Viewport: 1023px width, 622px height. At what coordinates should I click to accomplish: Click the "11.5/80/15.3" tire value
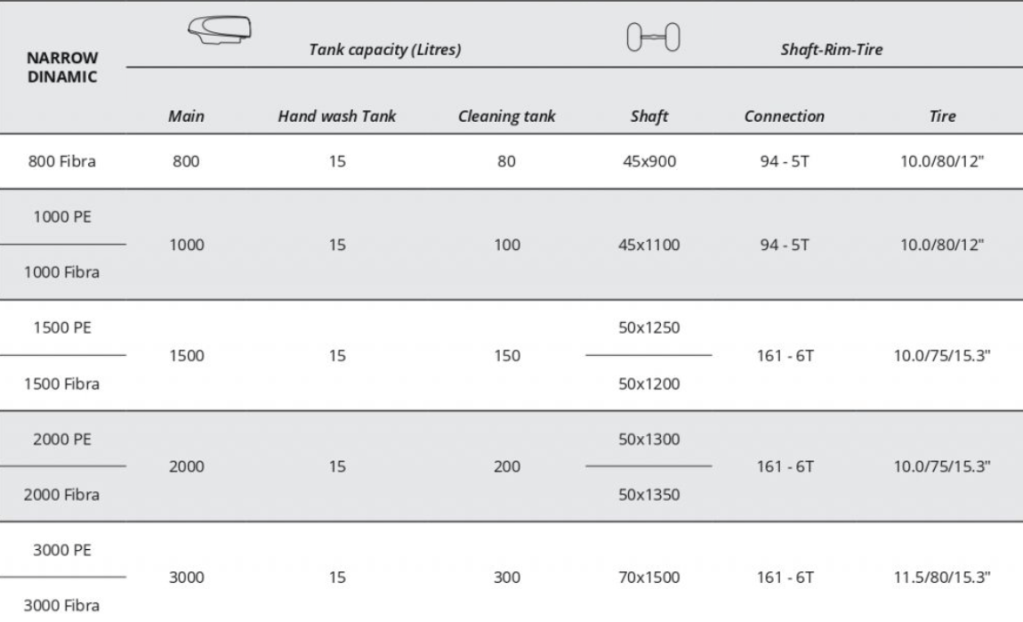tap(942, 577)
